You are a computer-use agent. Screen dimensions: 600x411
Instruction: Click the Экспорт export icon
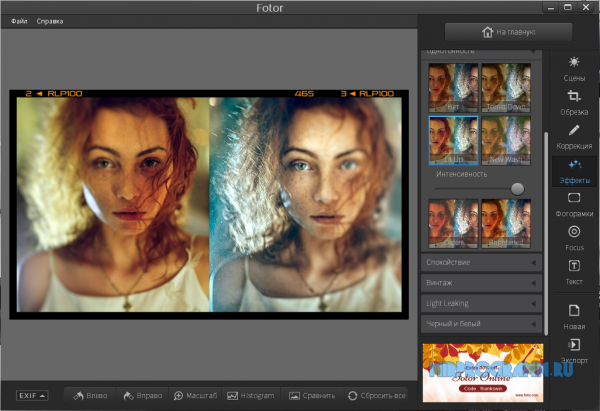click(x=574, y=350)
